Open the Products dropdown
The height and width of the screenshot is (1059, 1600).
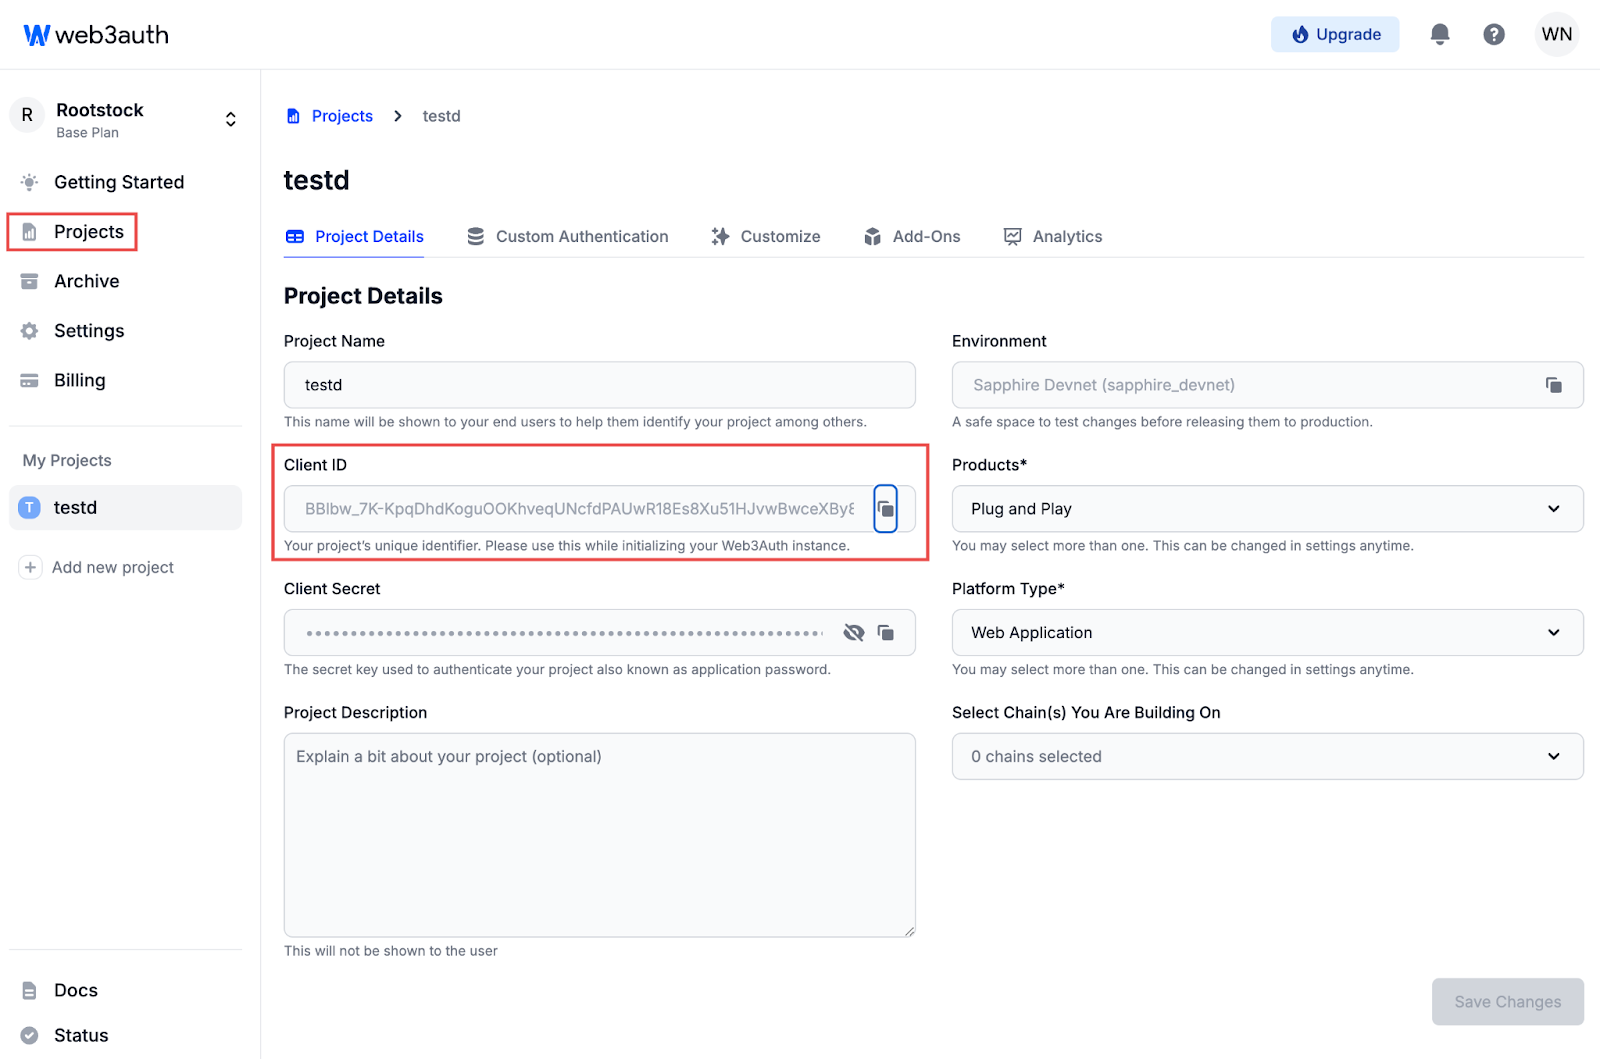point(1267,509)
